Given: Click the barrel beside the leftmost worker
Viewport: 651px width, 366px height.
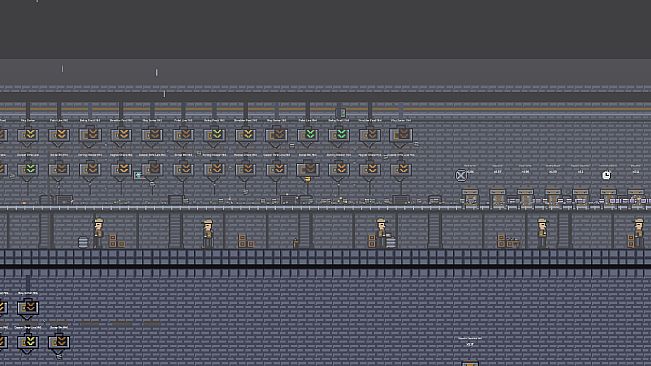Looking at the screenshot, I should click(83, 242).
